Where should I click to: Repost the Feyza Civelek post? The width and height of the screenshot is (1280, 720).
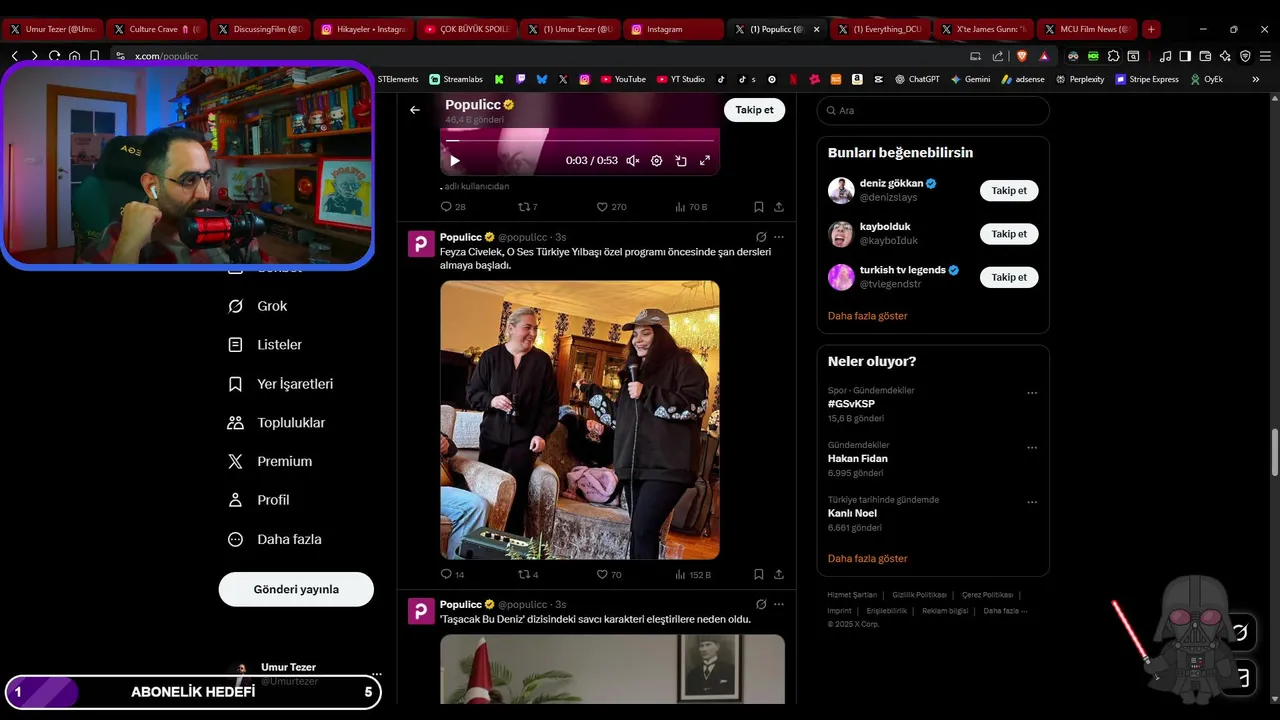click(x=528, y=575)
